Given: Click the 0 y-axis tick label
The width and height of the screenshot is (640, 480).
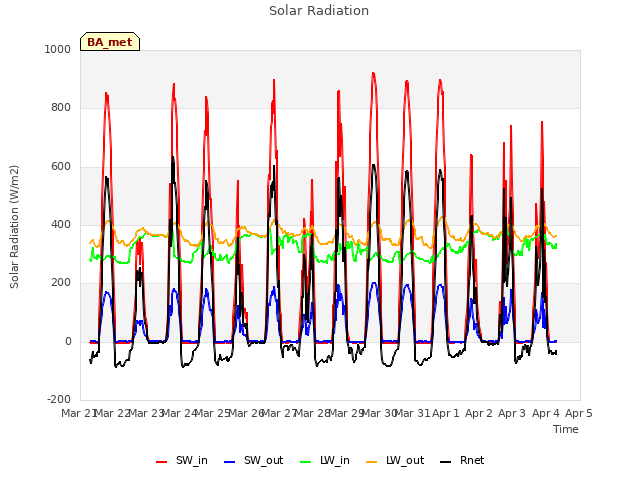Looking at the screenshot, I should tap(68, 342).
